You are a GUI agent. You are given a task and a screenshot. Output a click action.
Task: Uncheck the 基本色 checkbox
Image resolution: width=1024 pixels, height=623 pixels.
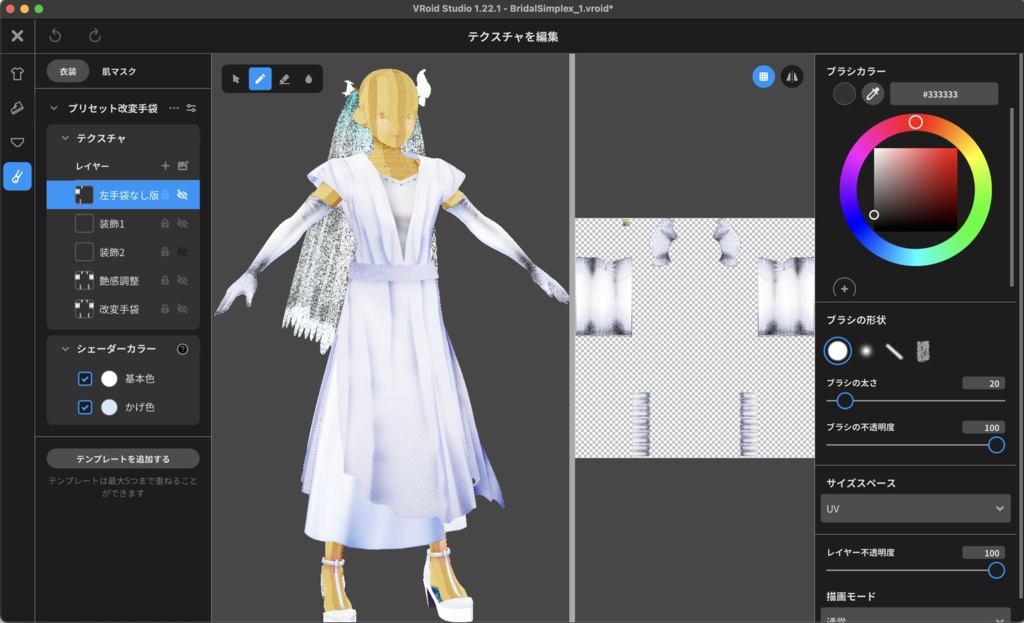[85, 379]
